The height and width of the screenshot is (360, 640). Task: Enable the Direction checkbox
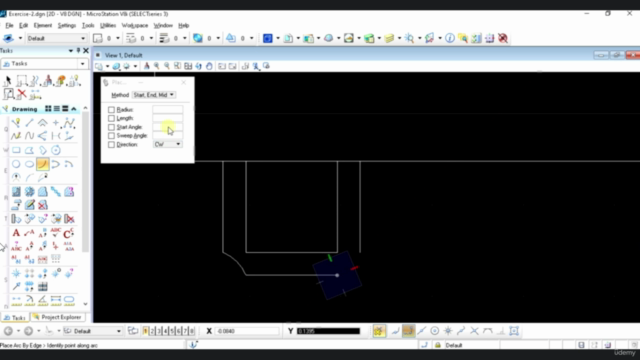coord(111,145)
